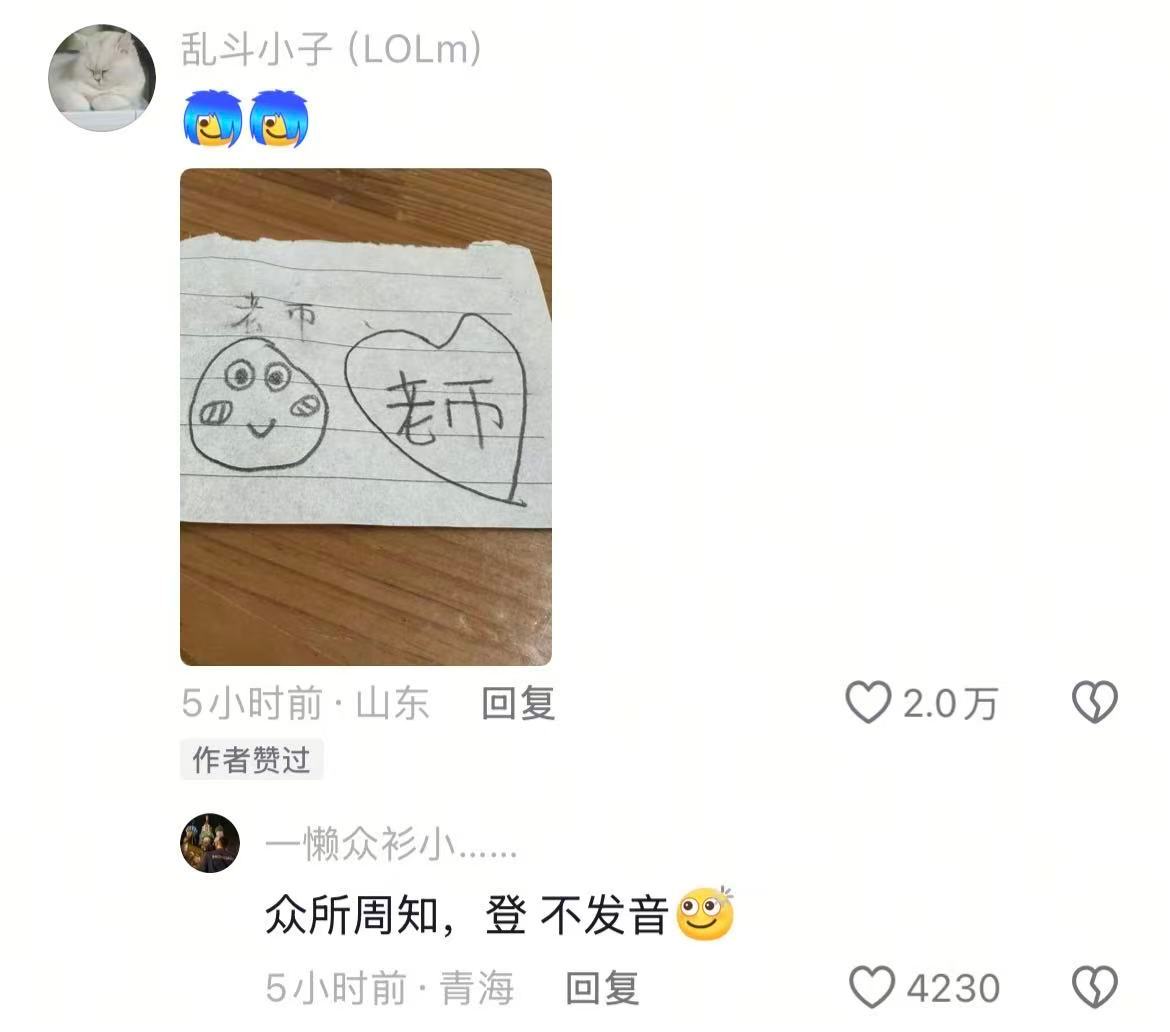Reply to the 青海 comment
Viewport: 1170px width, 1032px height.
602,988
